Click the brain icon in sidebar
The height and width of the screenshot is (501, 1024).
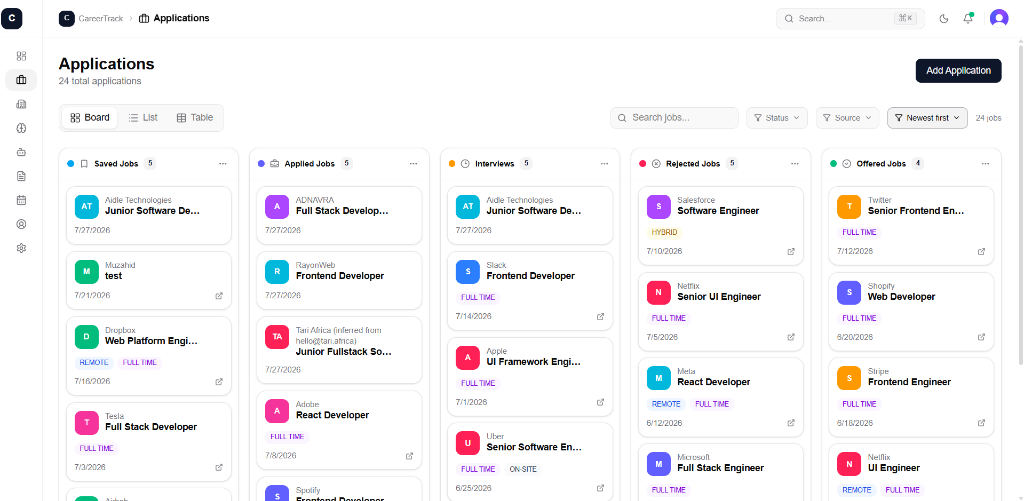coord(21,128)
